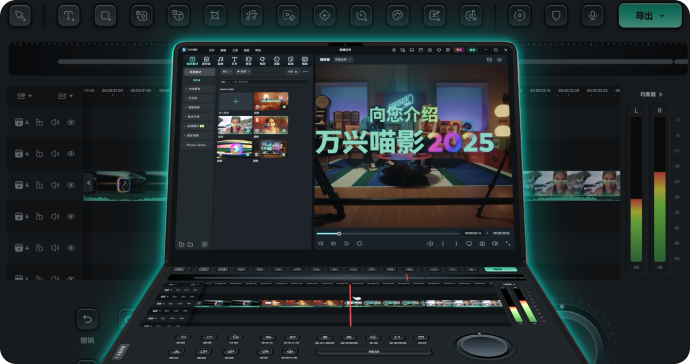Click the volume speaker icon under preview
Screen dimensions: 690x364
pos(495,243)
